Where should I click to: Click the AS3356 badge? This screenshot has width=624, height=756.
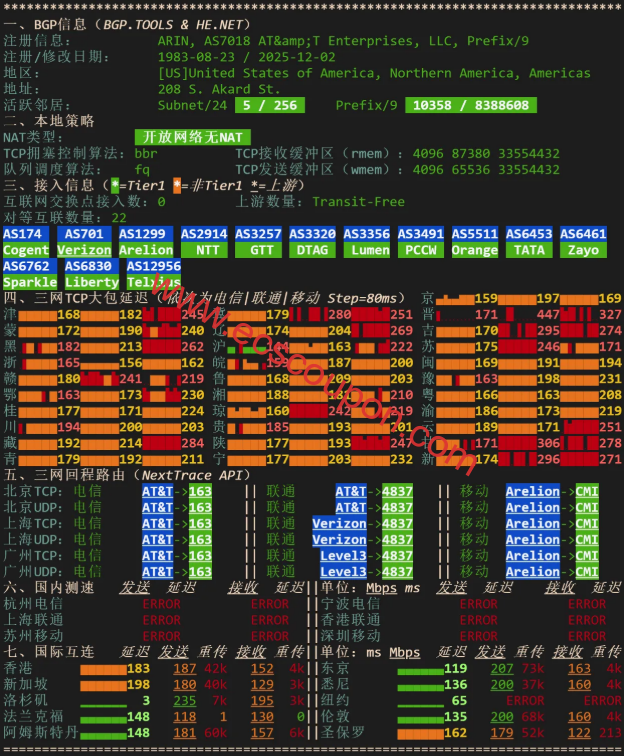[x=366, y=234]
